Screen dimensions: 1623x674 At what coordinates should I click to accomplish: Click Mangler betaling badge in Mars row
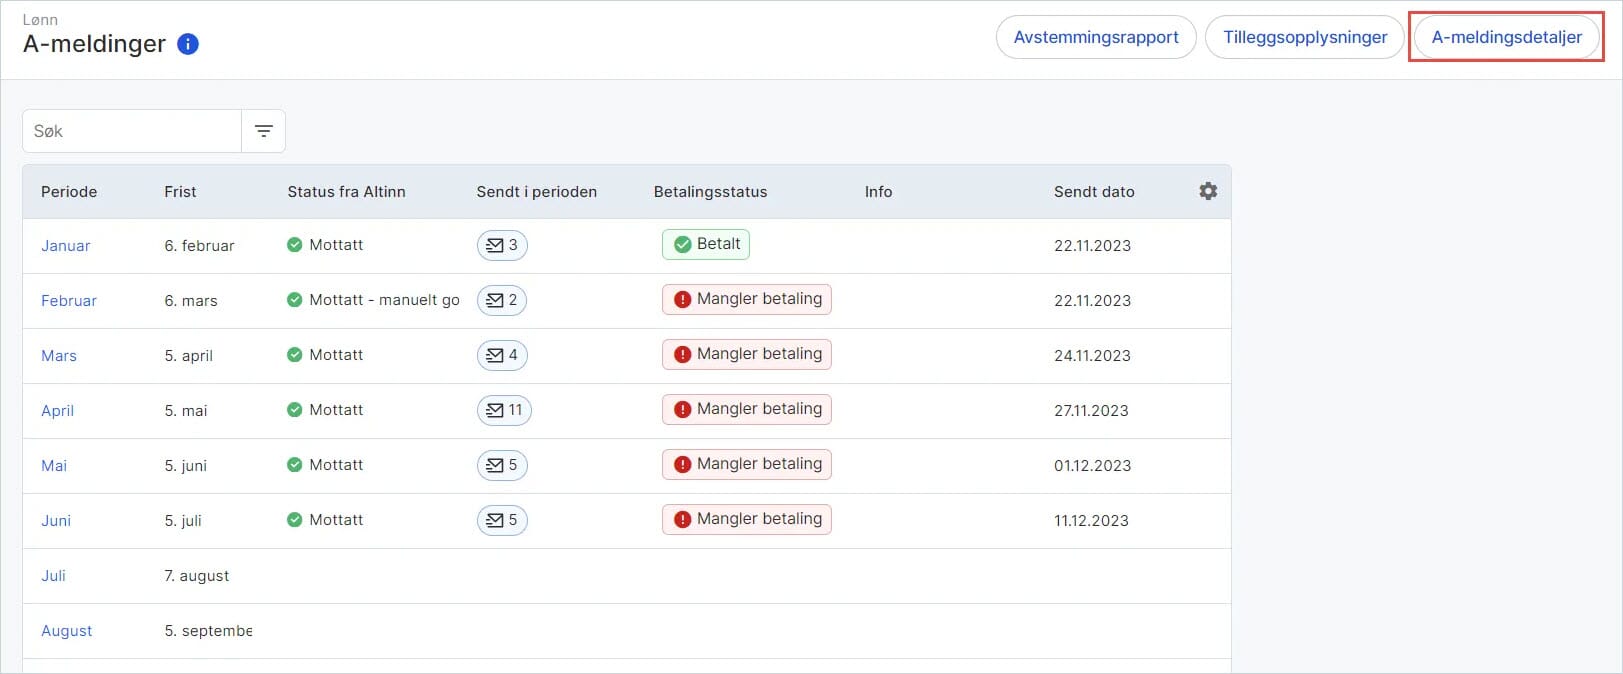click(747, 354)
